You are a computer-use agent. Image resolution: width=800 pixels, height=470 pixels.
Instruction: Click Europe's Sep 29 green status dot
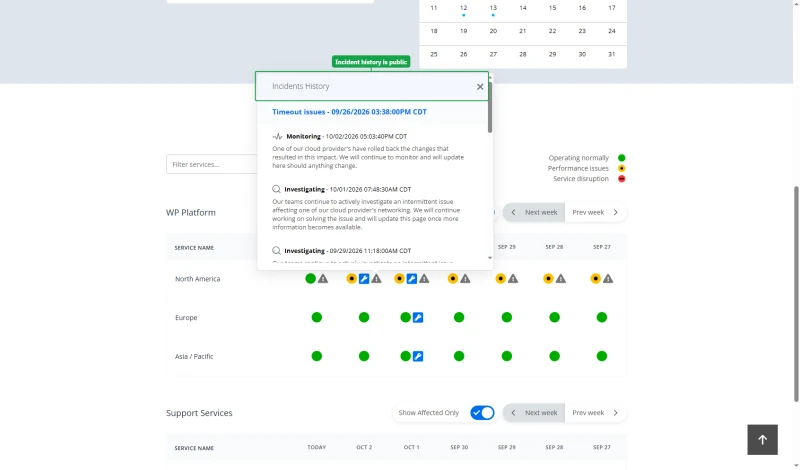click(507, 317)
